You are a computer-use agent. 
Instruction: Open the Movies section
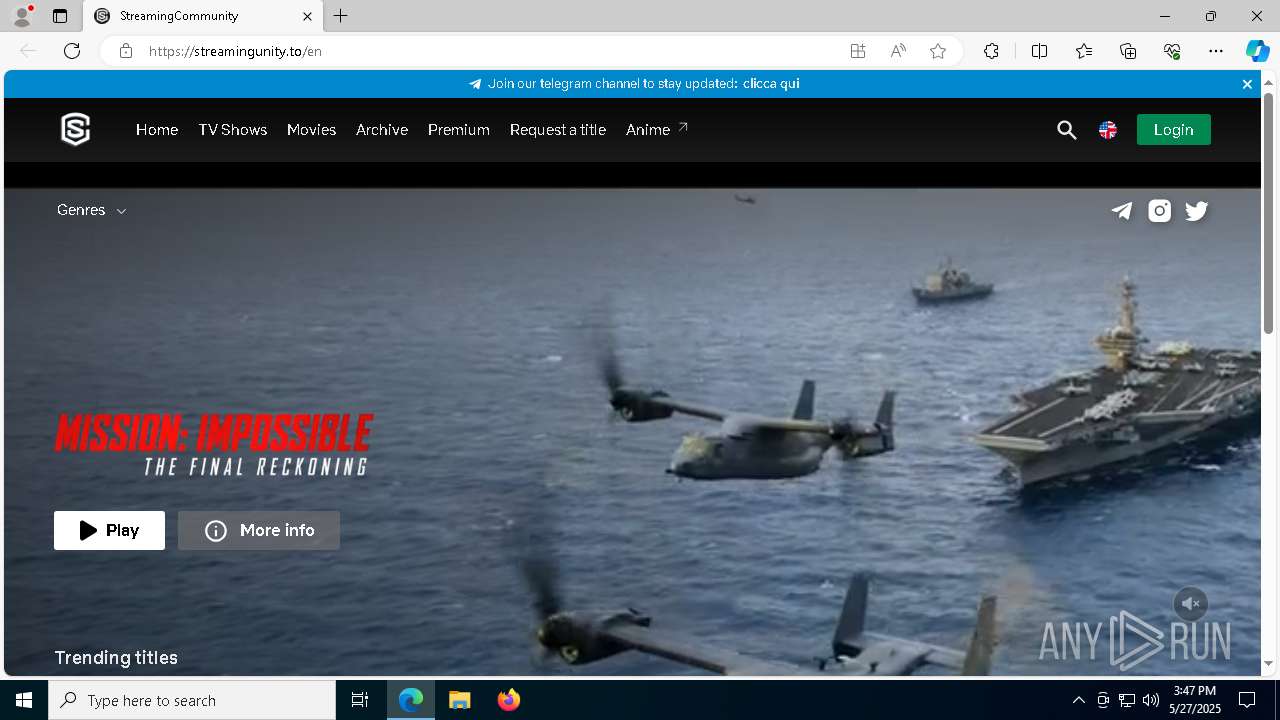point(311,130)
